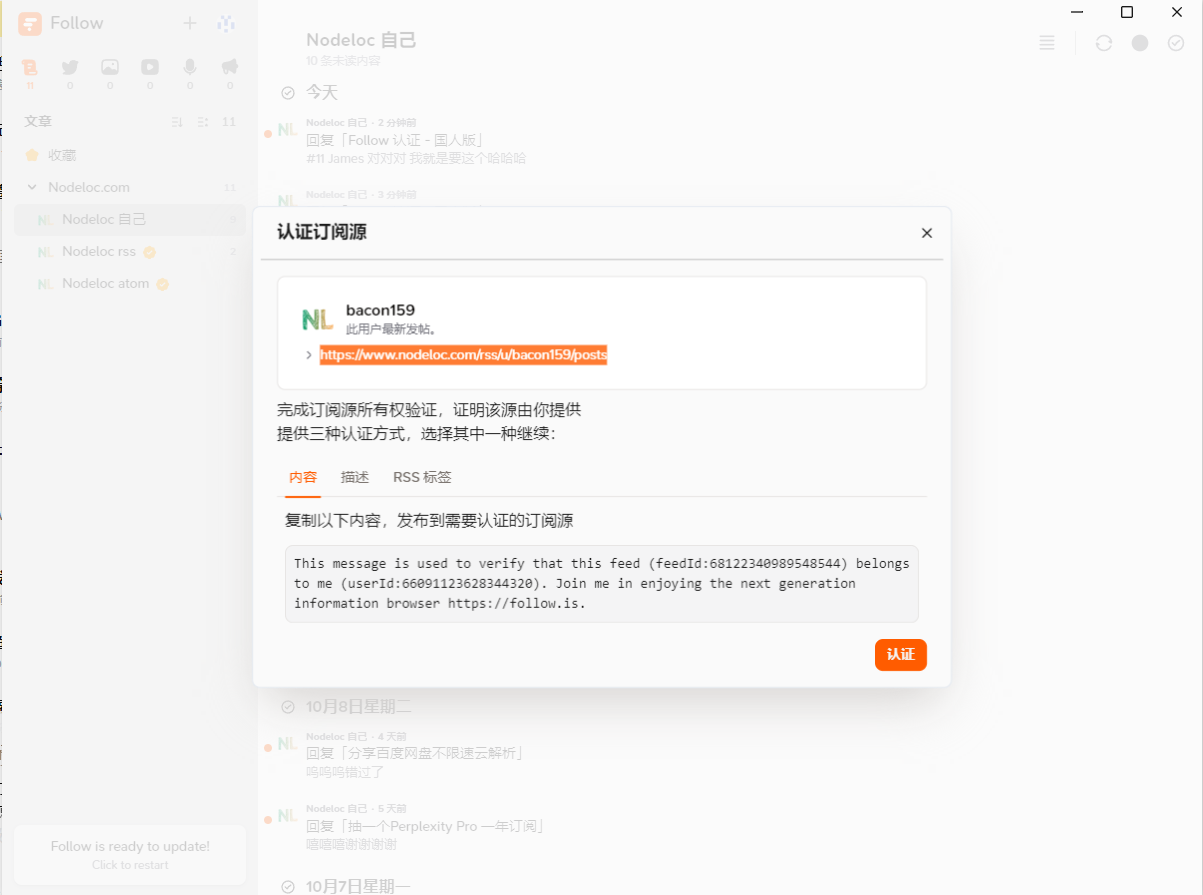Mark all entries as read check icon
Viewport: 1203px width, 895px height.
point(1176,43)
